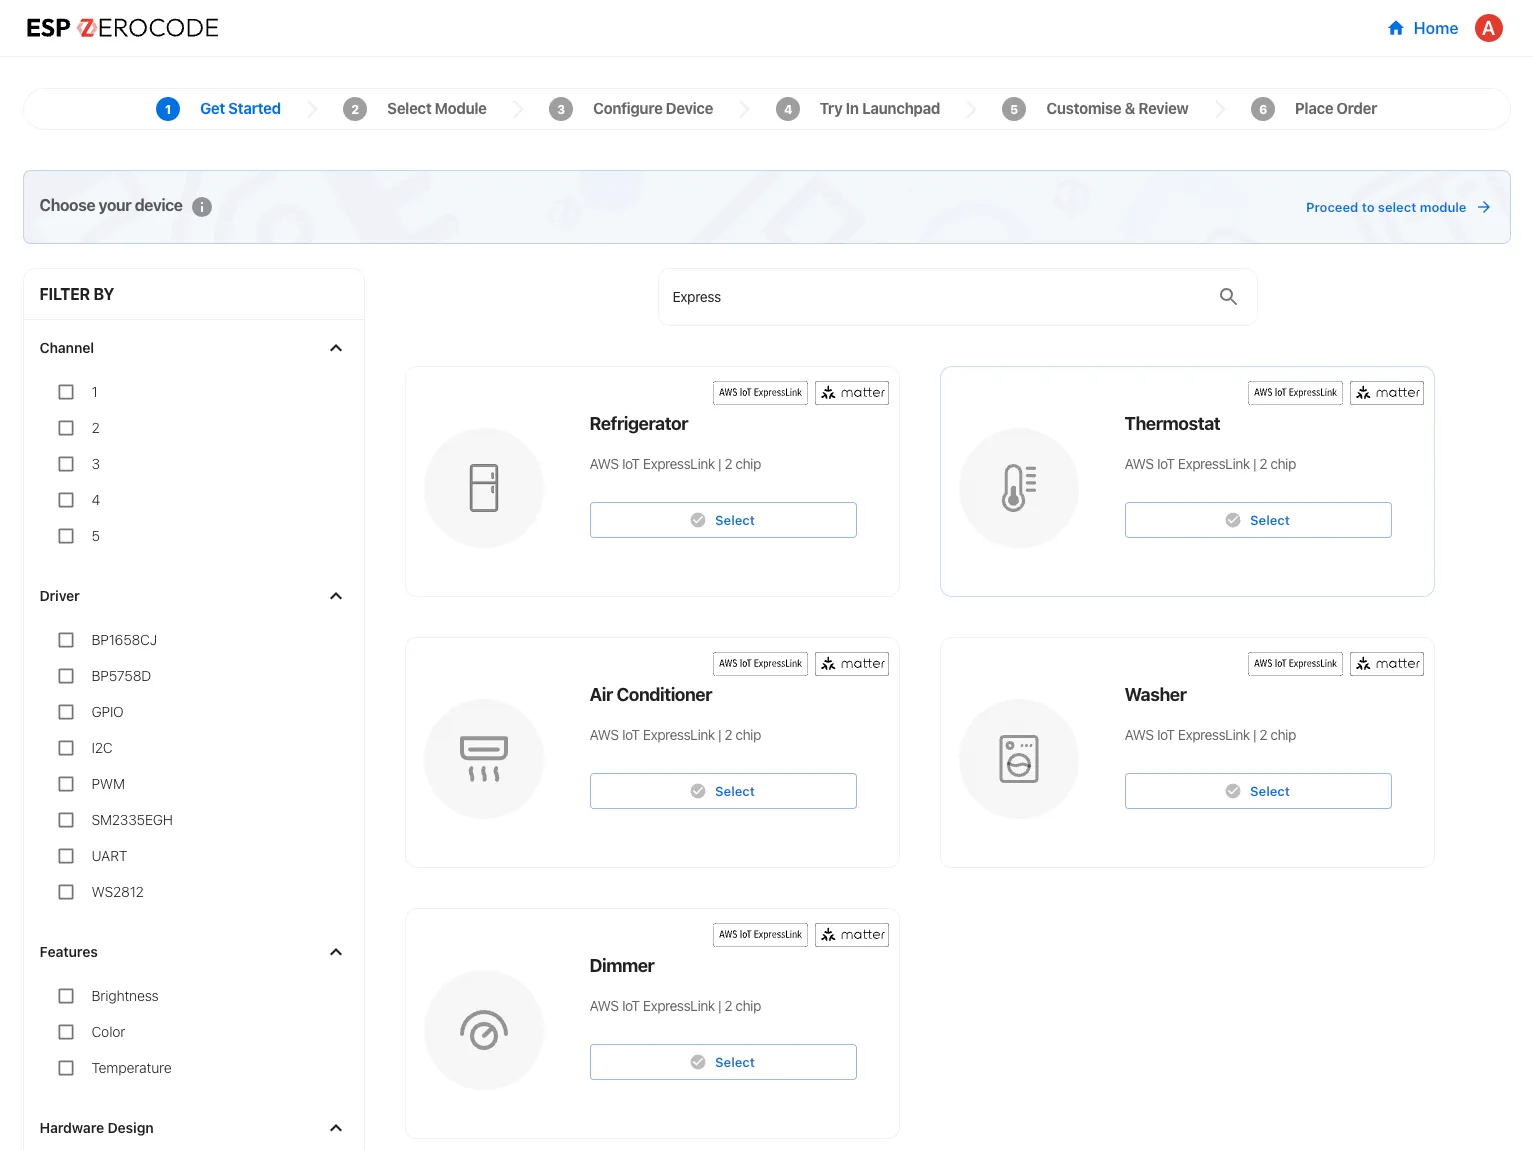Click the Refrigerator device icon
This screenshot has height=1150, width=1533.
coord(484,488)
